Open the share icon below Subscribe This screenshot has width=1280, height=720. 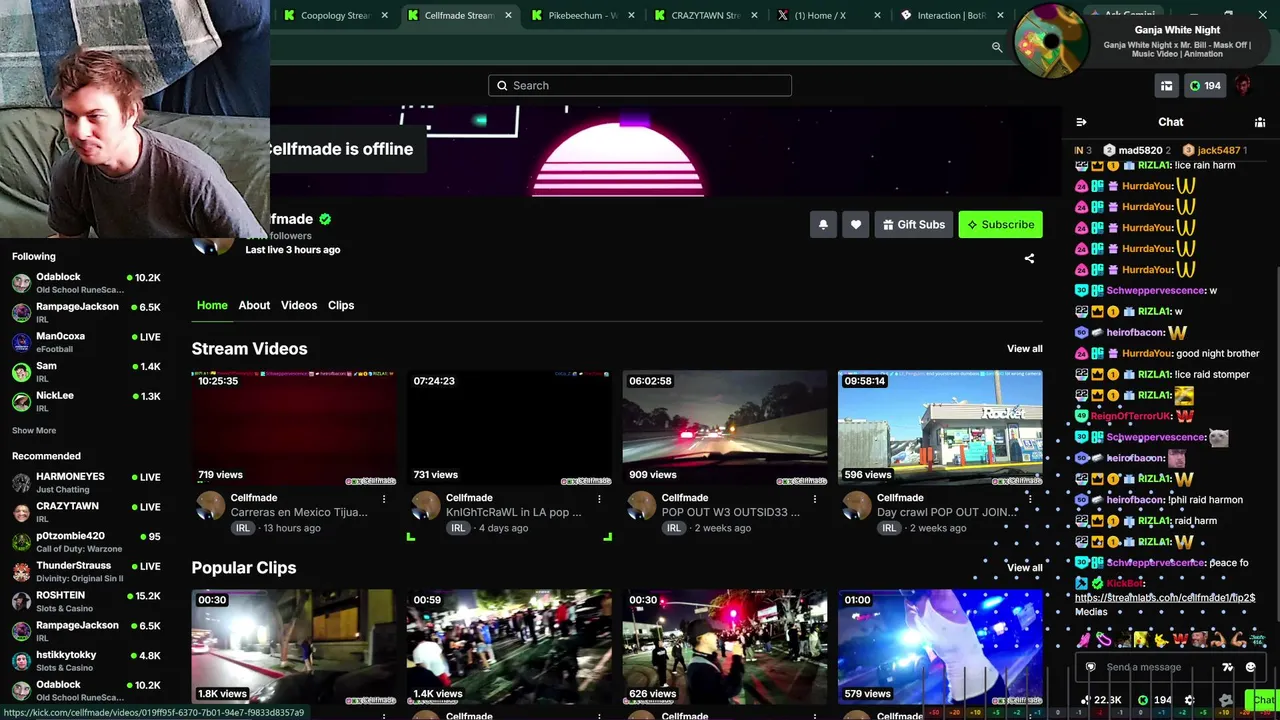click(1029, 258)
